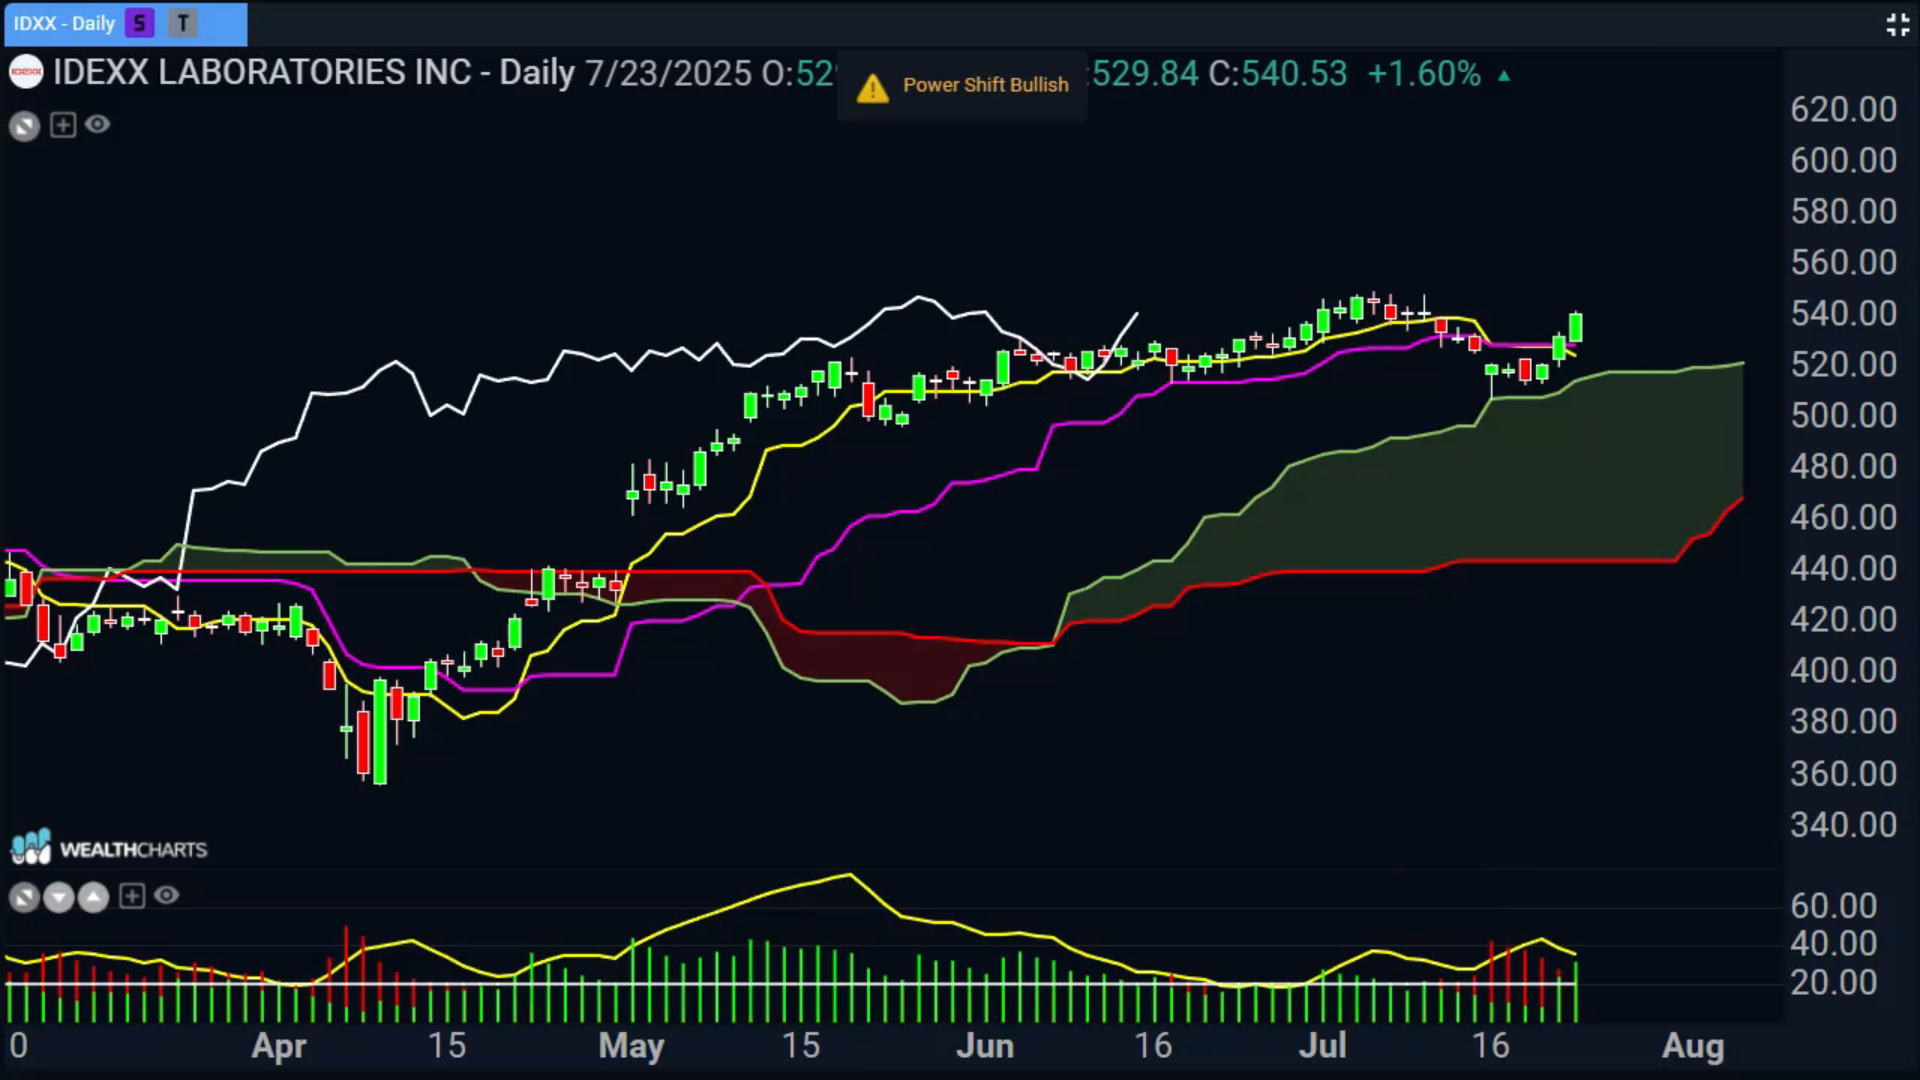Viewport: 1920px width, 1080px height.
Task: Click the date 7/23/2025 in the header
Action: click(x=668, y=73)
